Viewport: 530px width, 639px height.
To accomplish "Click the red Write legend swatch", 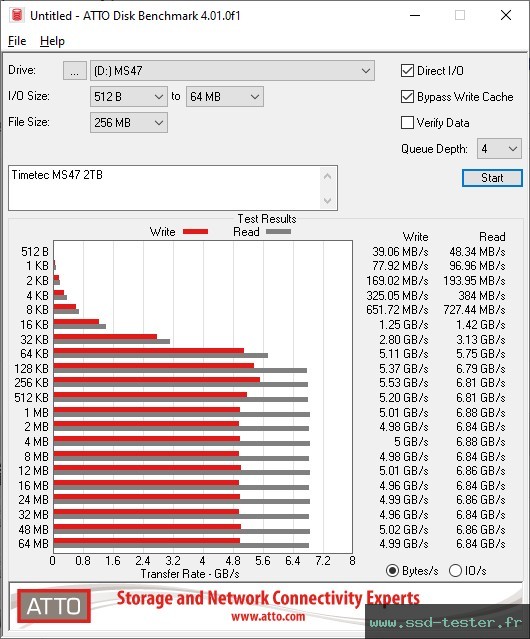I will pyautogui.click(x=196, y=231).
